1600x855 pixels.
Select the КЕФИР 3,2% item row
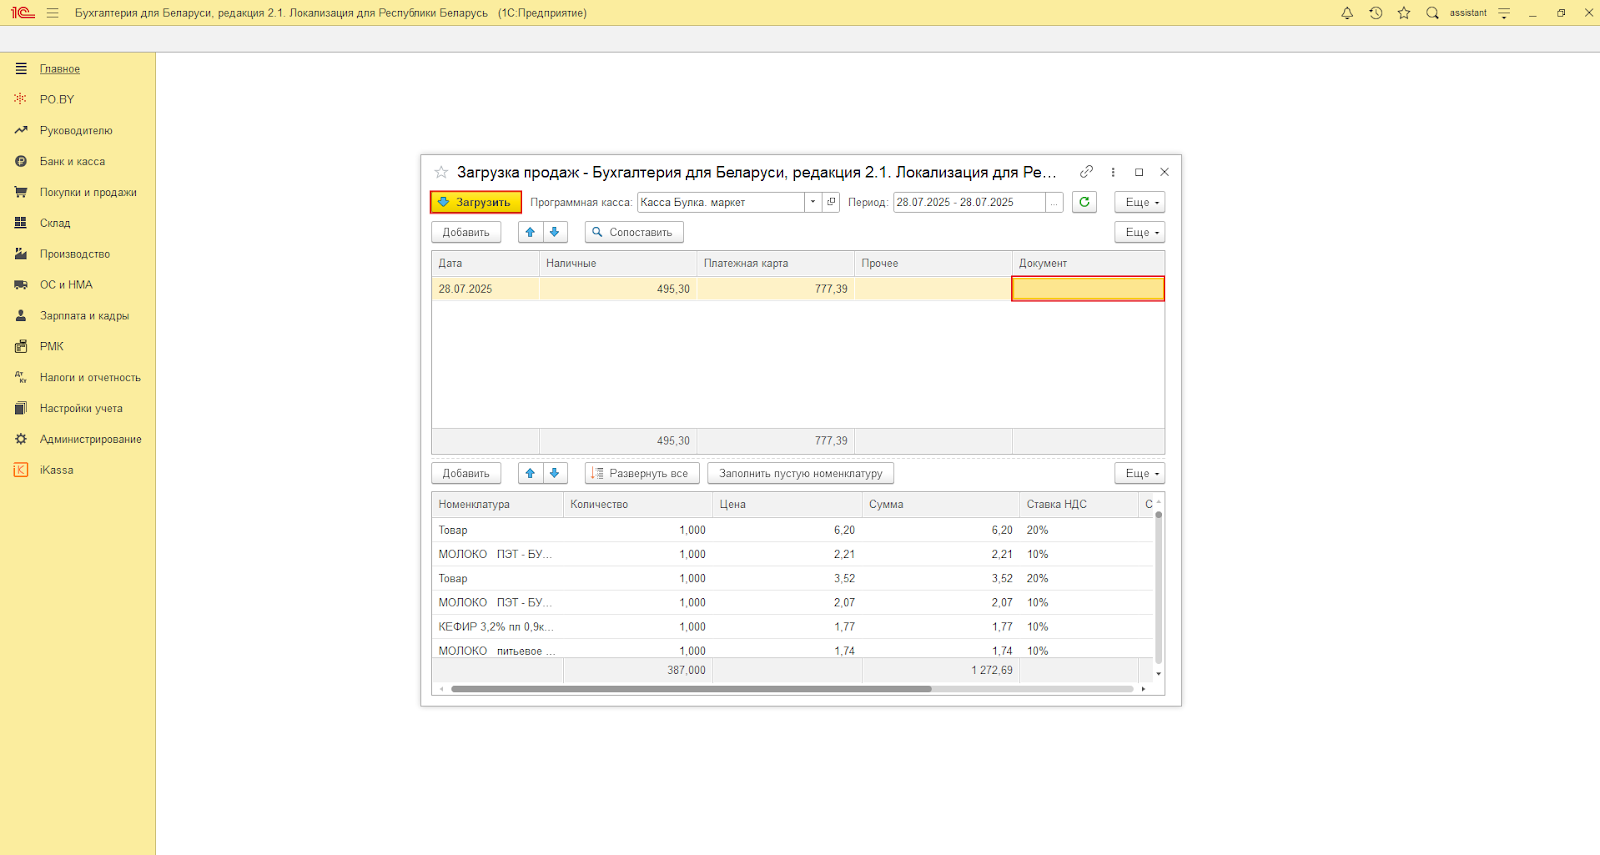point(793,627)
